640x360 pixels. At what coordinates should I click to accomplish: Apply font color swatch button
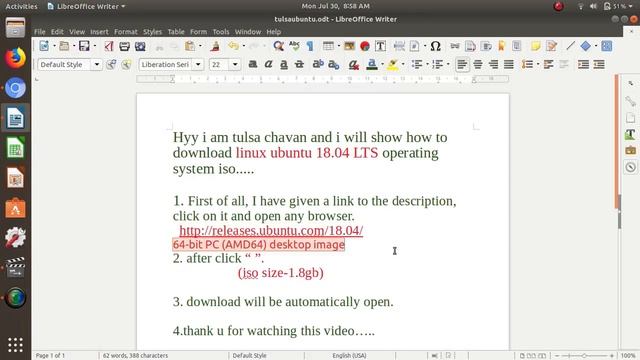pos(372,64)
